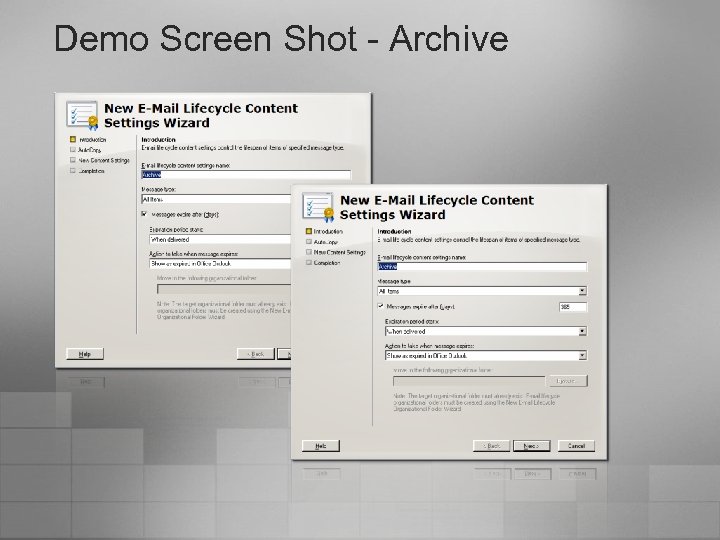
Task: Select Introduction step in front wizard
Action: coord(324,231)
